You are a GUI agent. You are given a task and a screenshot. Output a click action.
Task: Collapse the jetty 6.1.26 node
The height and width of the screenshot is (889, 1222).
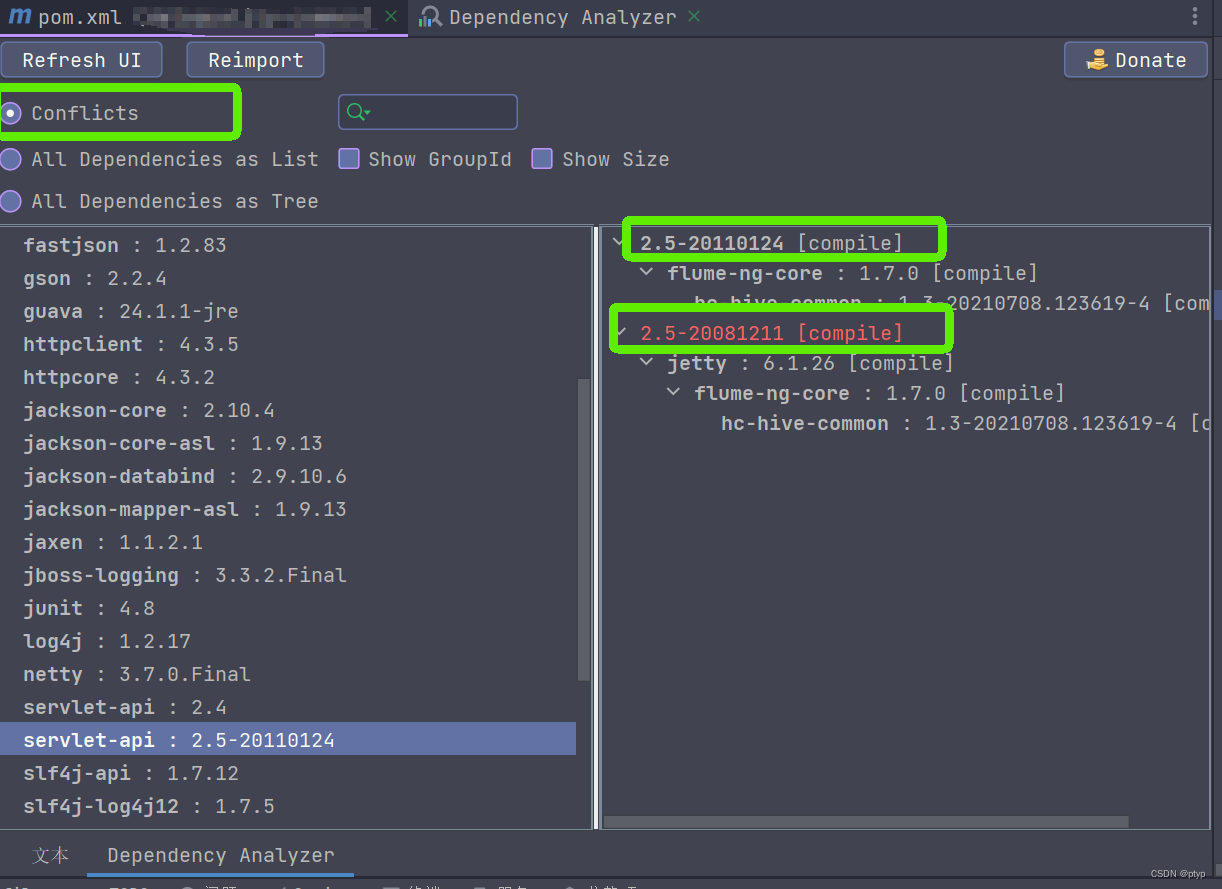click(x=647, y=363)
